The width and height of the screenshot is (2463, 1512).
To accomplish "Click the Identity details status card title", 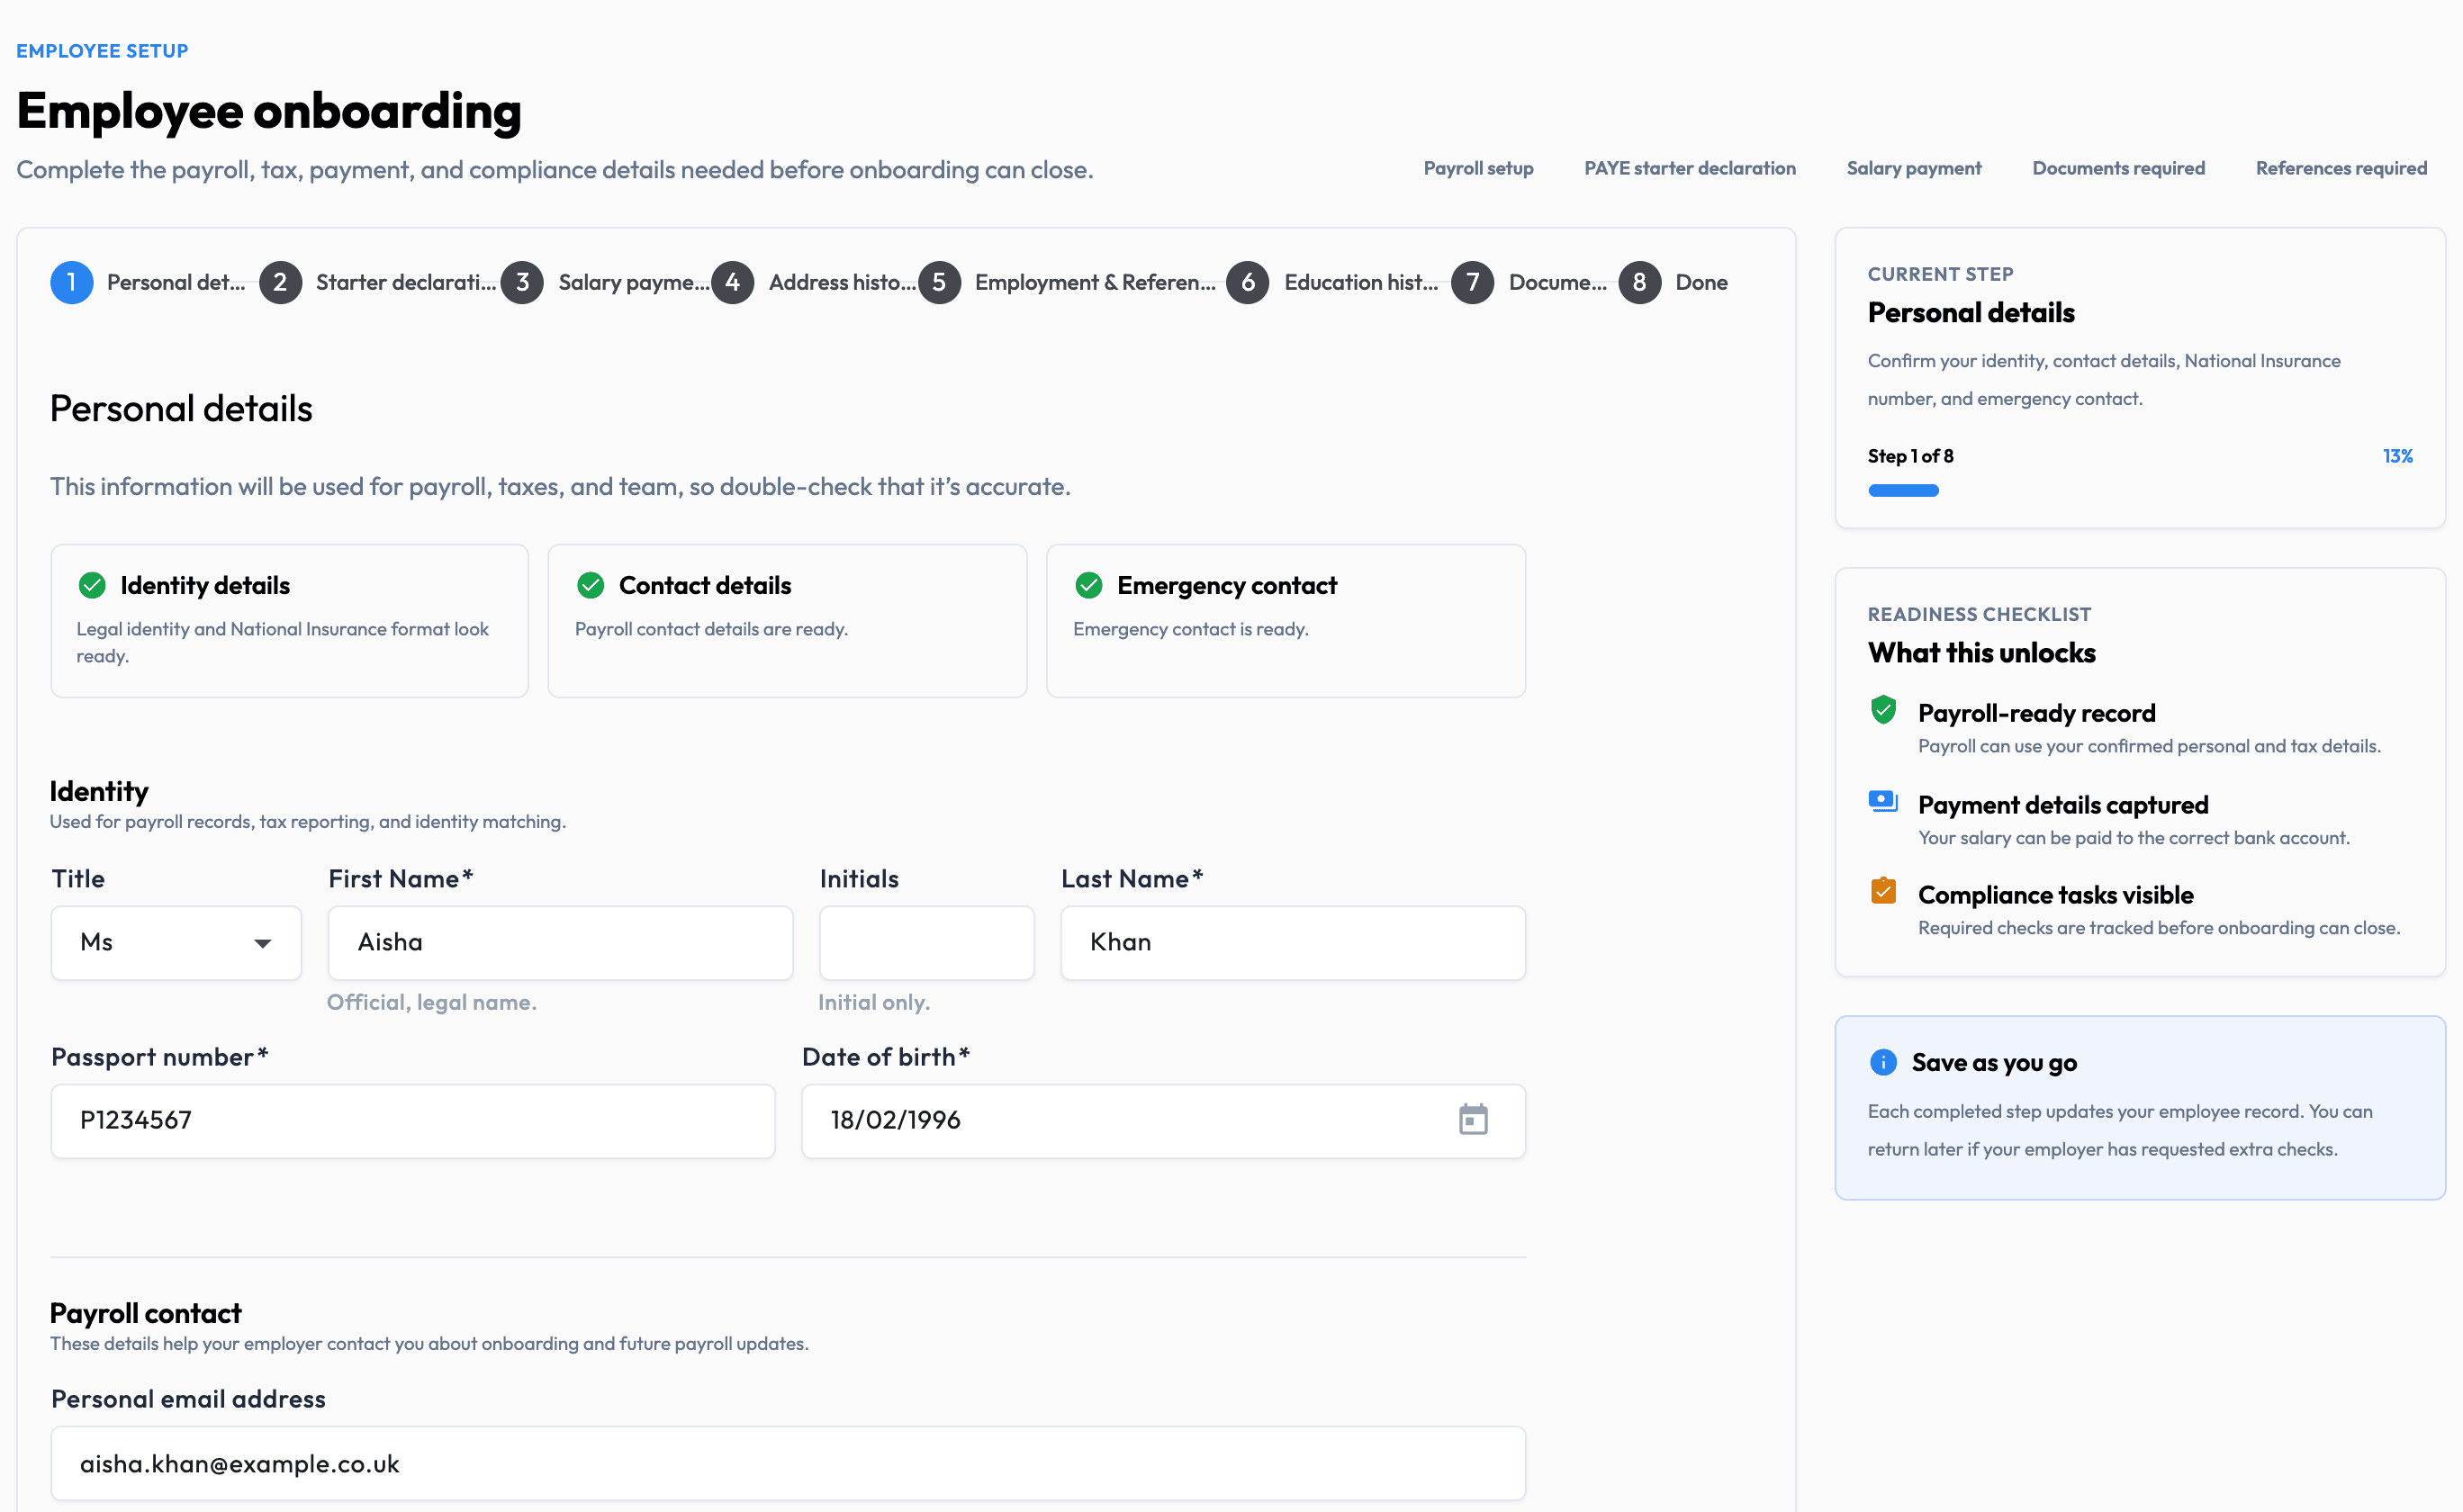I will pos(205,585).
